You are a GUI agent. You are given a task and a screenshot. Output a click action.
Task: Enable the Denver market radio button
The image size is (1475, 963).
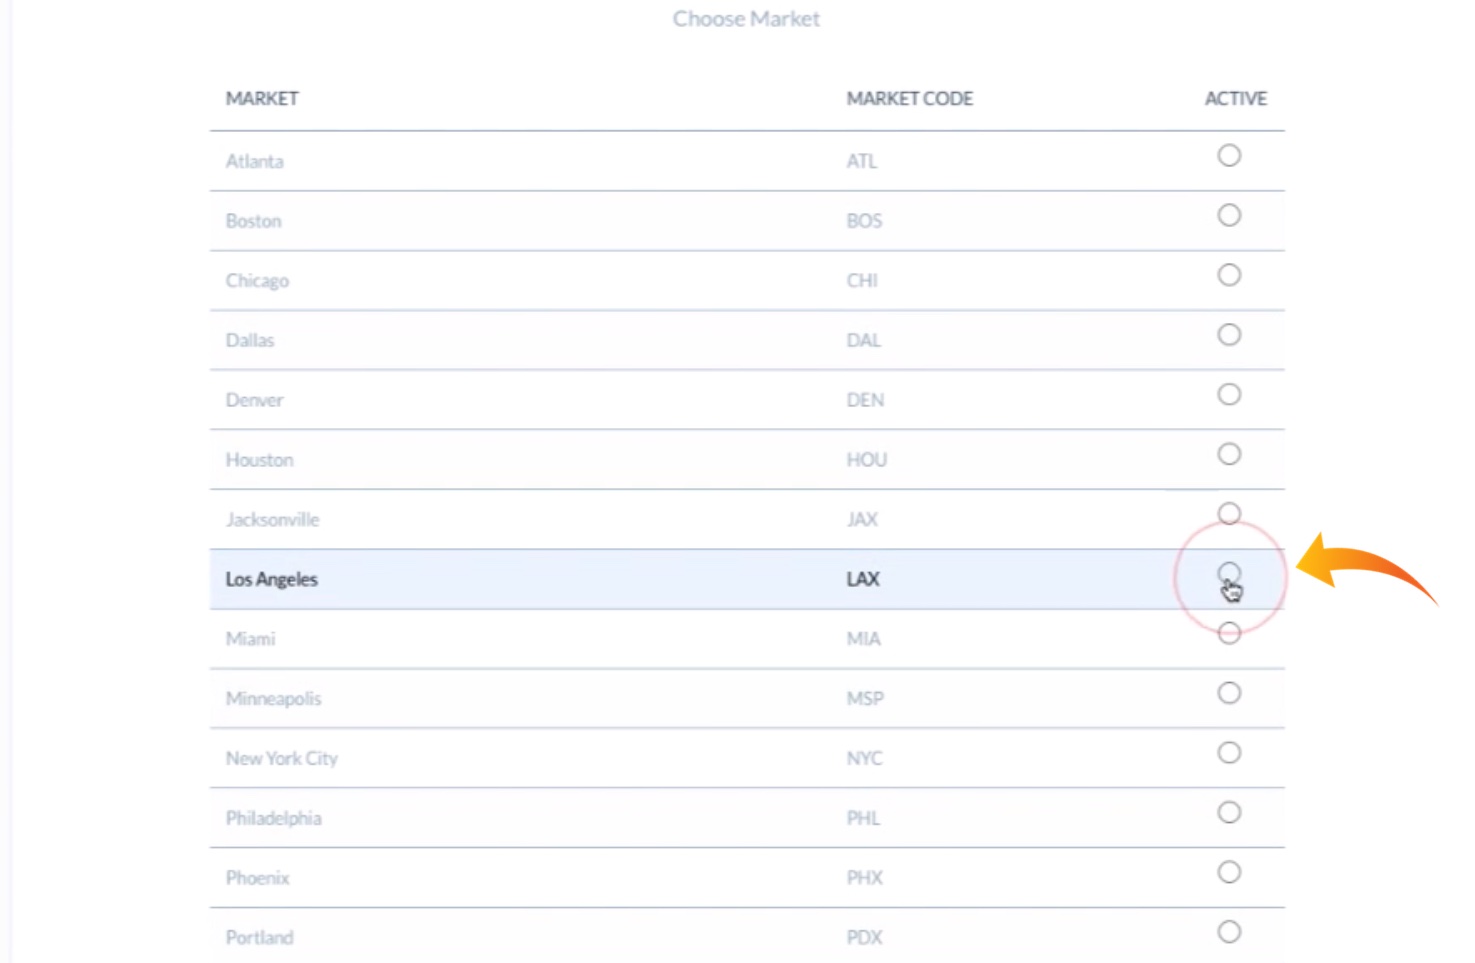point(1229,395)
